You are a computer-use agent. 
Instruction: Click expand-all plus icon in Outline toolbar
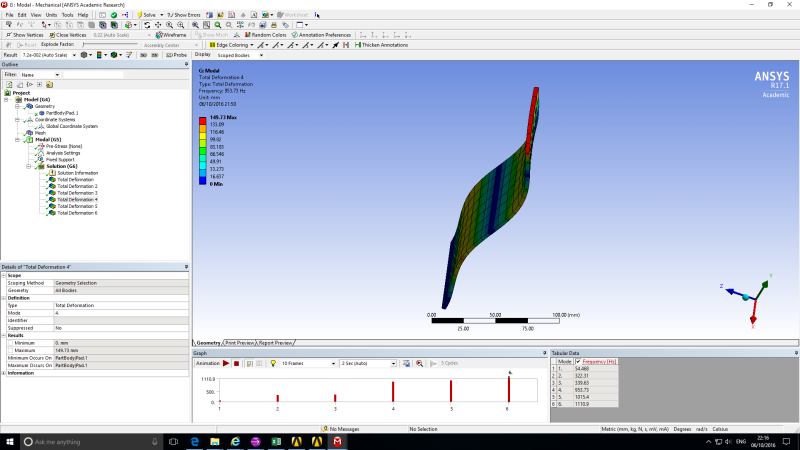(39, 84)
